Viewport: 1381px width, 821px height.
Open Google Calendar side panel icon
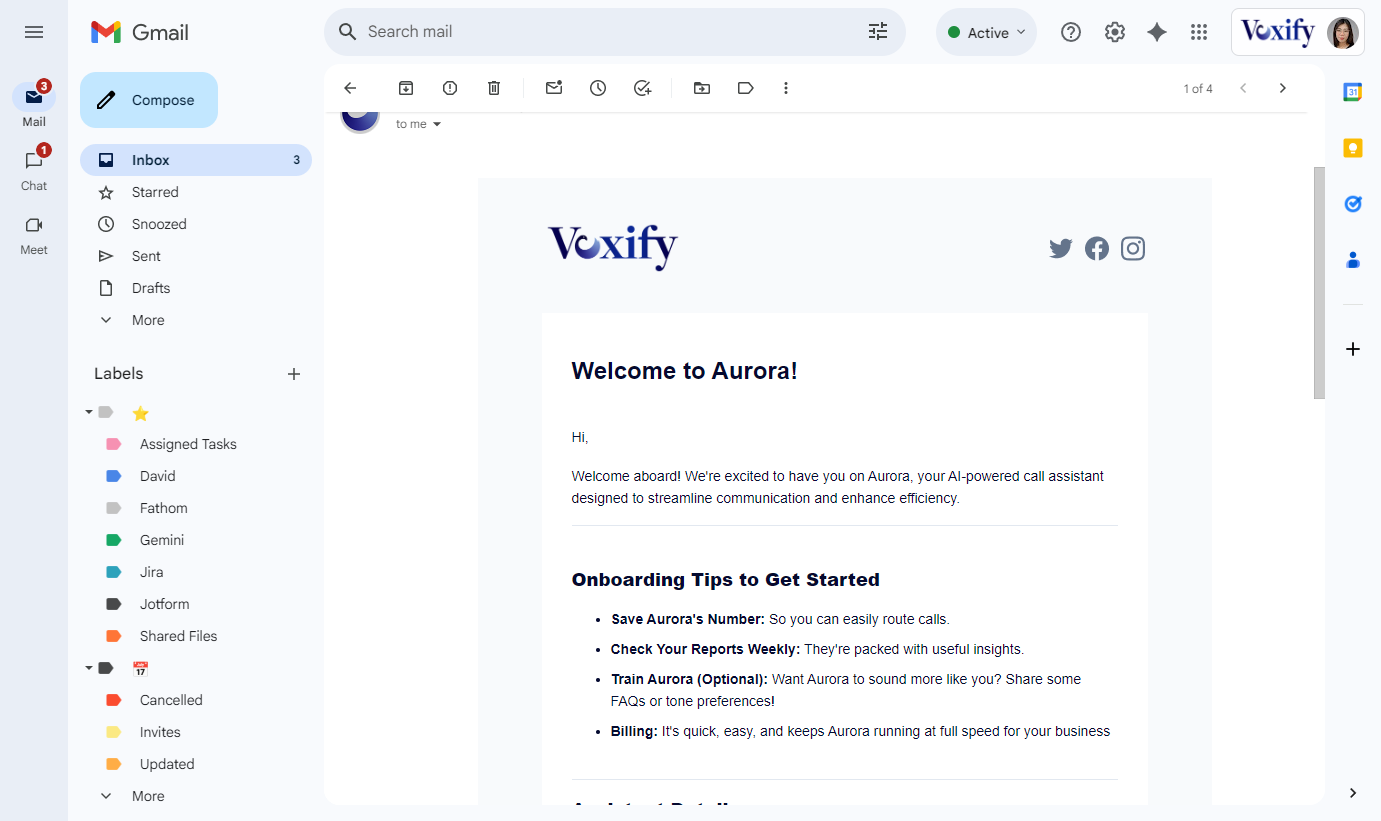(x=1353, y=92)
